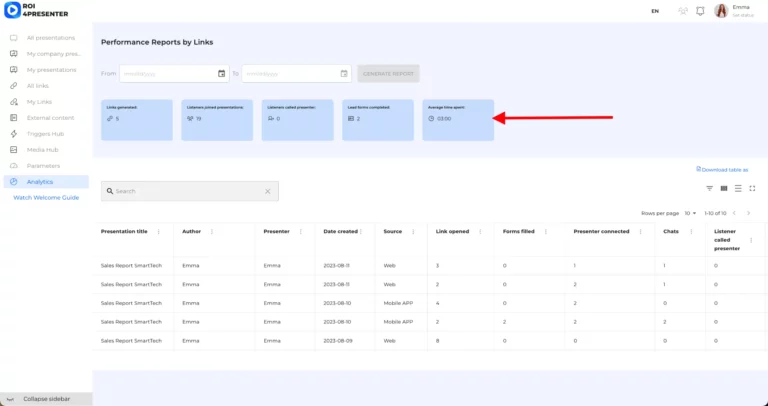This screenshot has height=406, width=768.
Task: Clear the search field with X
Action: click(267, 191)
